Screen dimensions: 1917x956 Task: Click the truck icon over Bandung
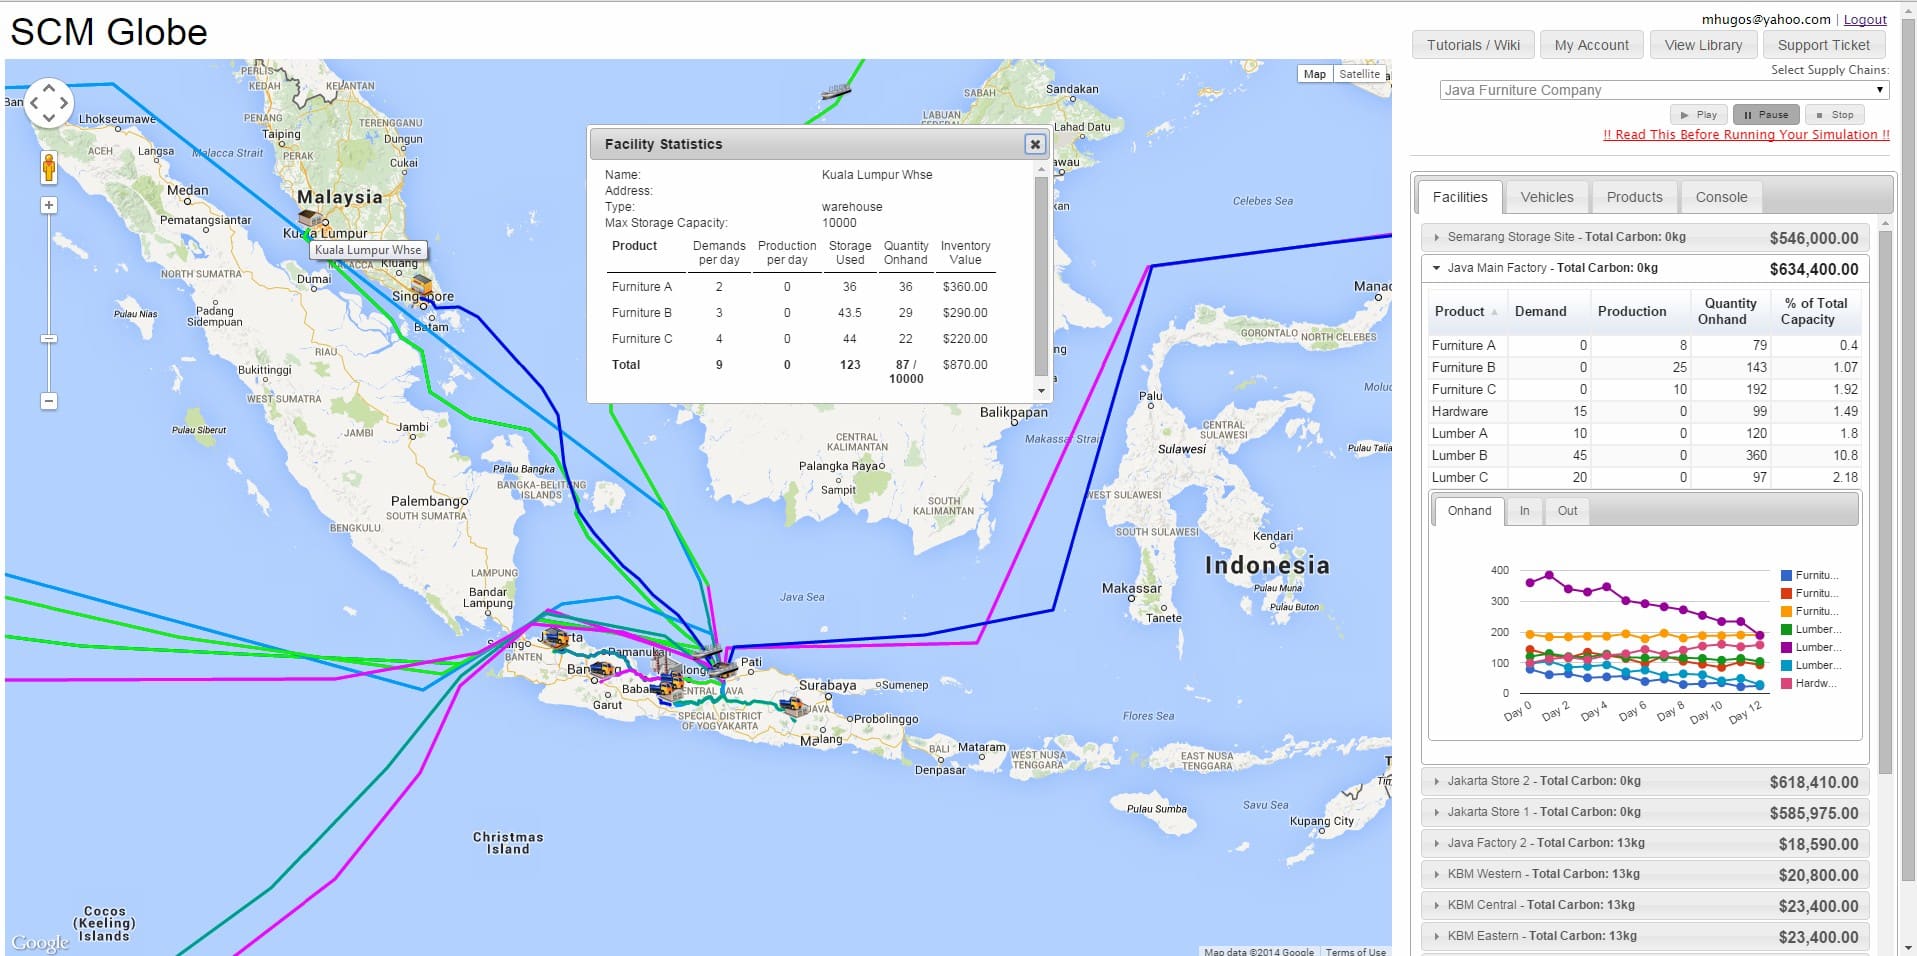pos(602,669)
